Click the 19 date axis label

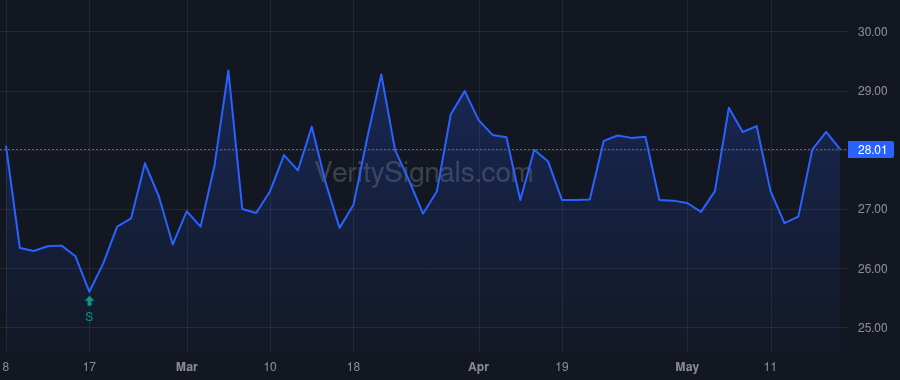(x=562, y=367)
